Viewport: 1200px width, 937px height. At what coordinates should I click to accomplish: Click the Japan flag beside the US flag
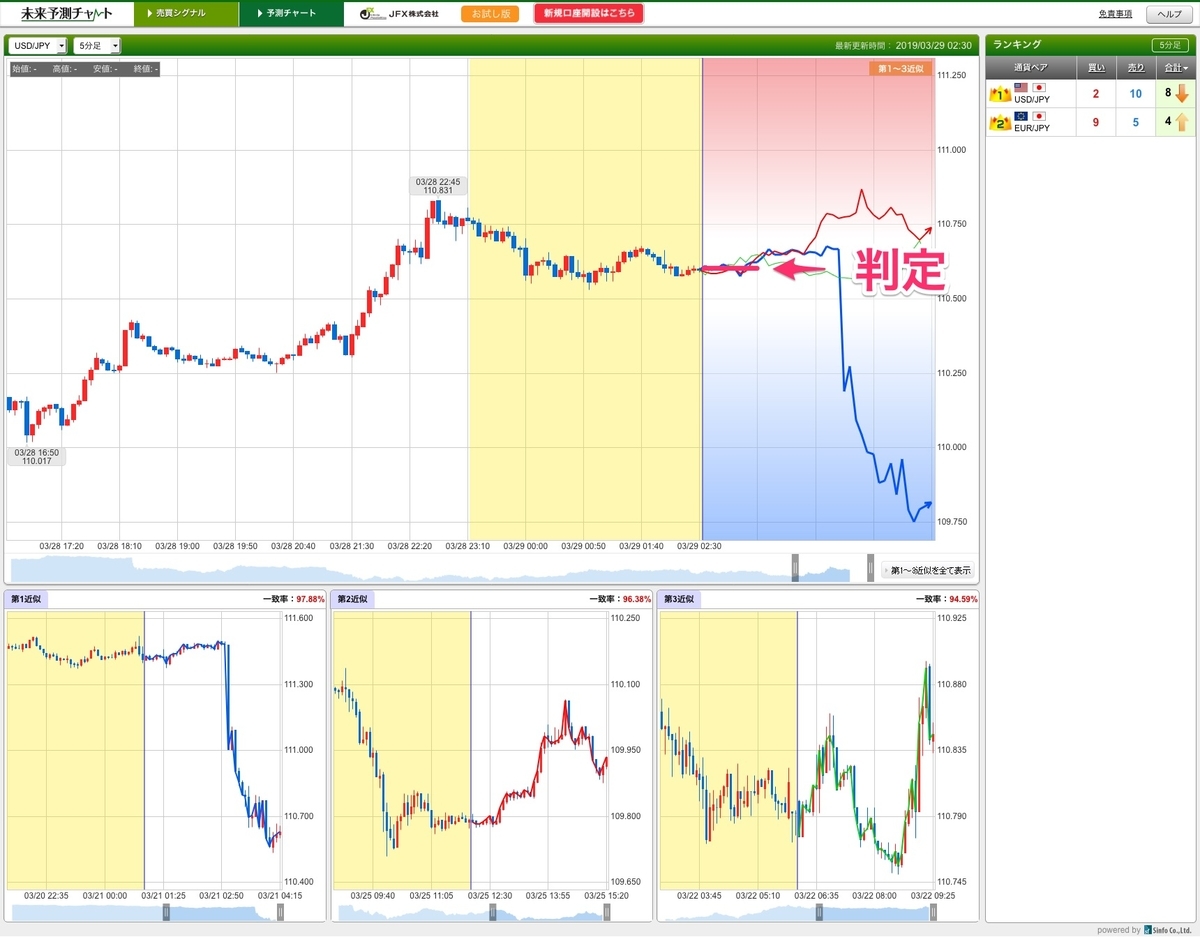[x=1040, y=88]
